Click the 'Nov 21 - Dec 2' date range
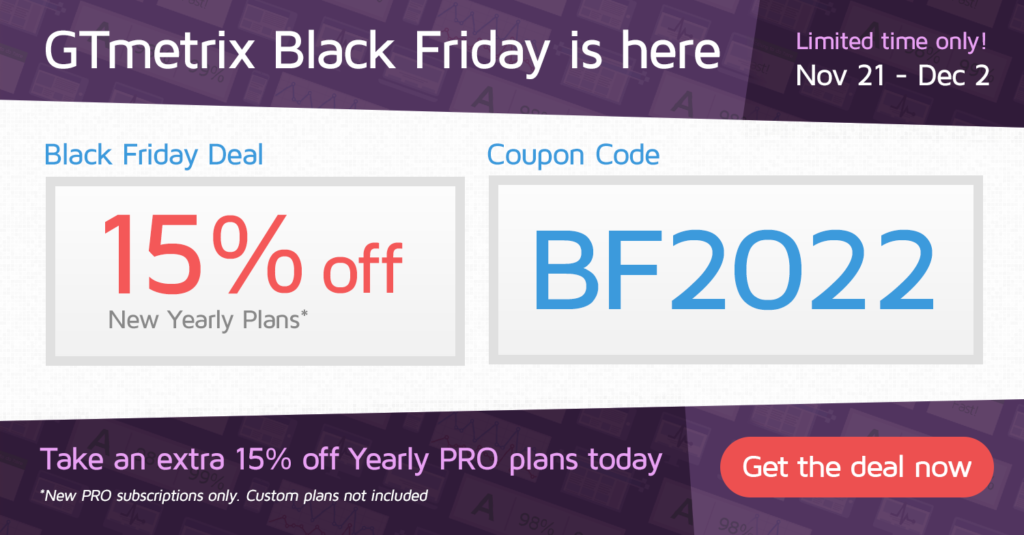Screen dimensions: 1024x535 pyautogui.click(x=892, y=76)
